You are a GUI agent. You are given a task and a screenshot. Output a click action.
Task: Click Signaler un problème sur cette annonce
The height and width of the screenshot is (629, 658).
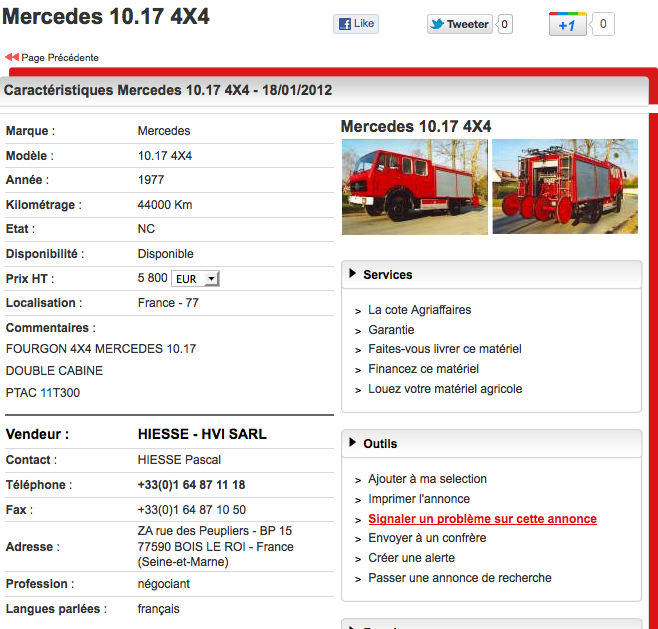(x=482, y=519)
